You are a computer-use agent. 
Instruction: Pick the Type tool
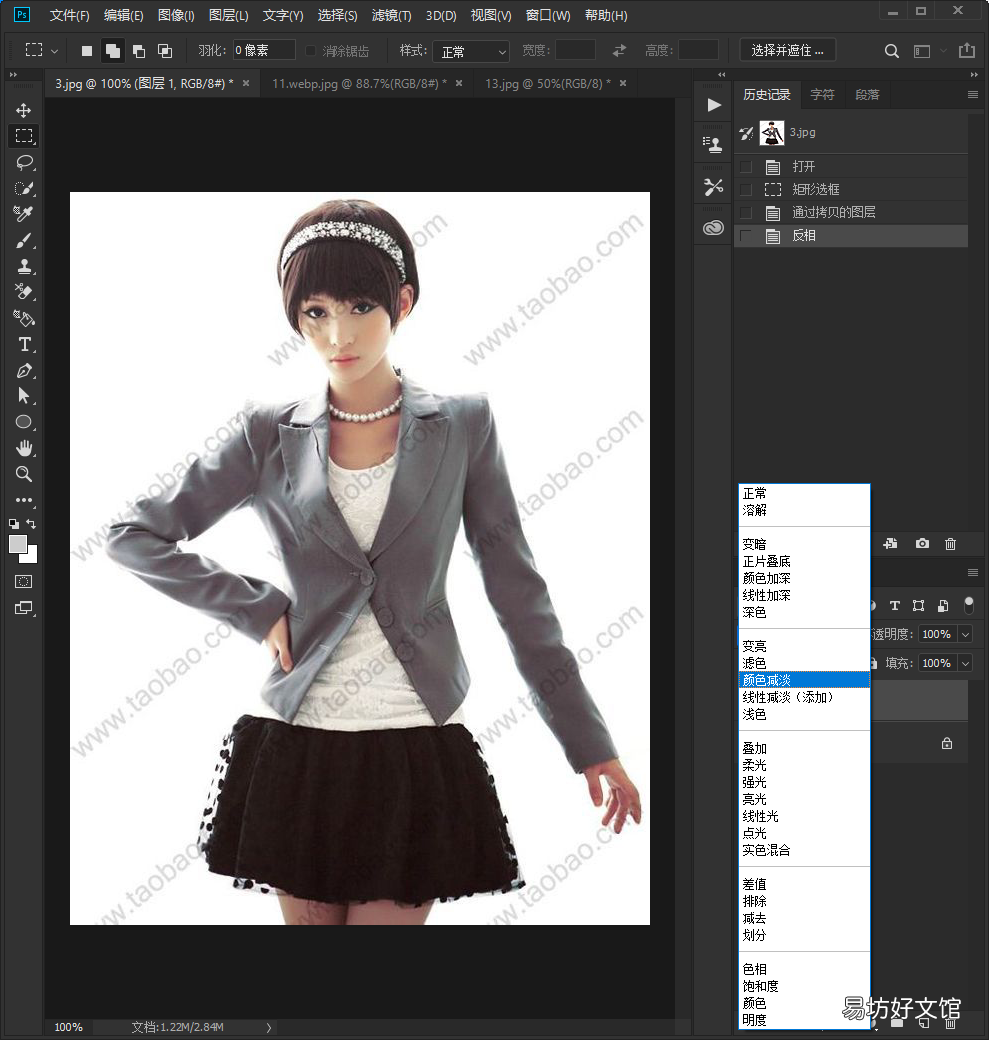[24, 344]
